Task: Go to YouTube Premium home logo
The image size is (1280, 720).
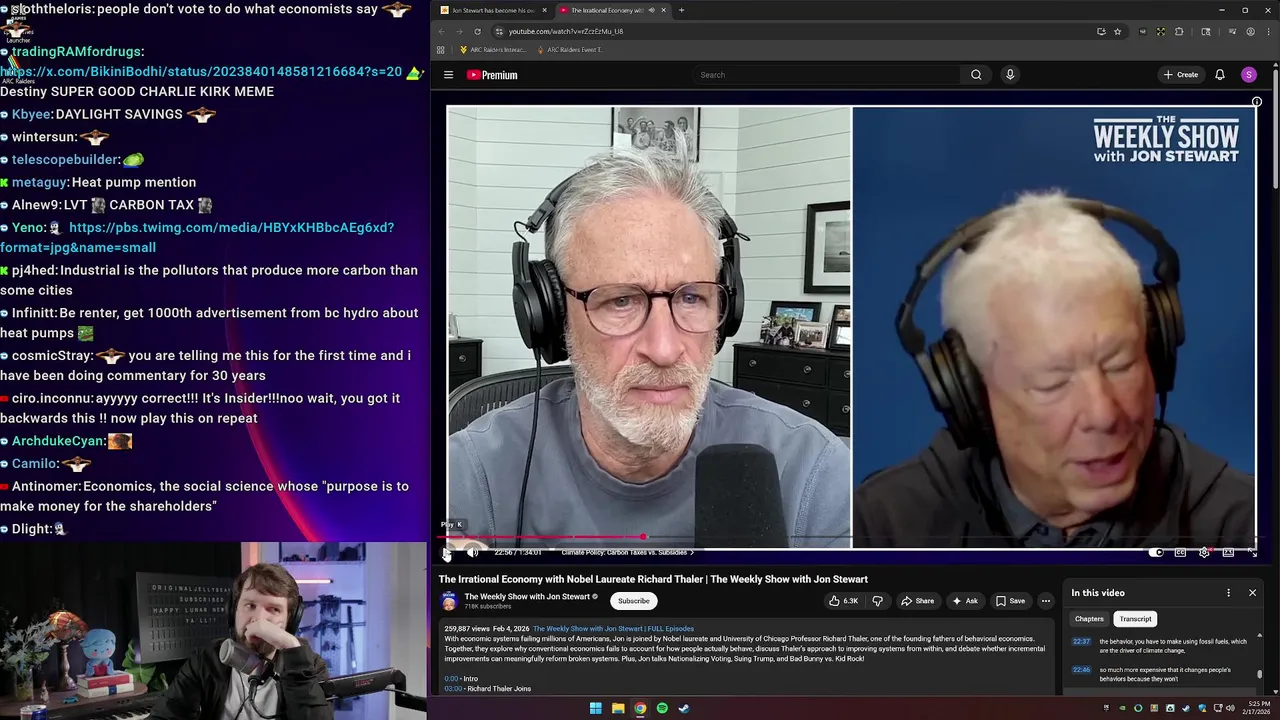Action: click(x=492, y=75)
